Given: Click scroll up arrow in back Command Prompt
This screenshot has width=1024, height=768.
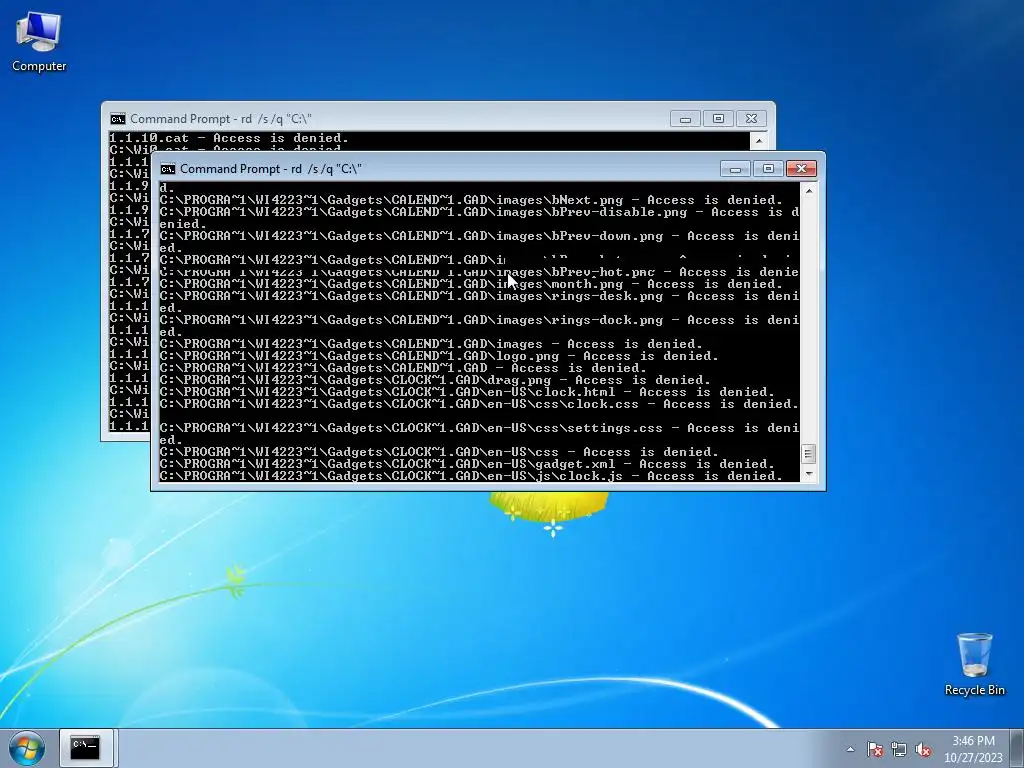Looking at the screenshot, I should 758,140.
